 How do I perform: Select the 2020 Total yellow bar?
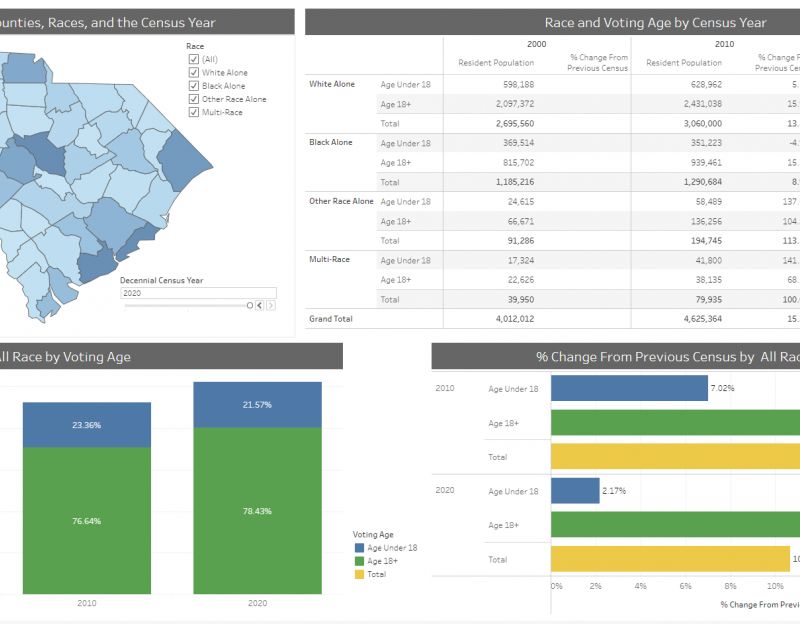(x=670, y=559)
